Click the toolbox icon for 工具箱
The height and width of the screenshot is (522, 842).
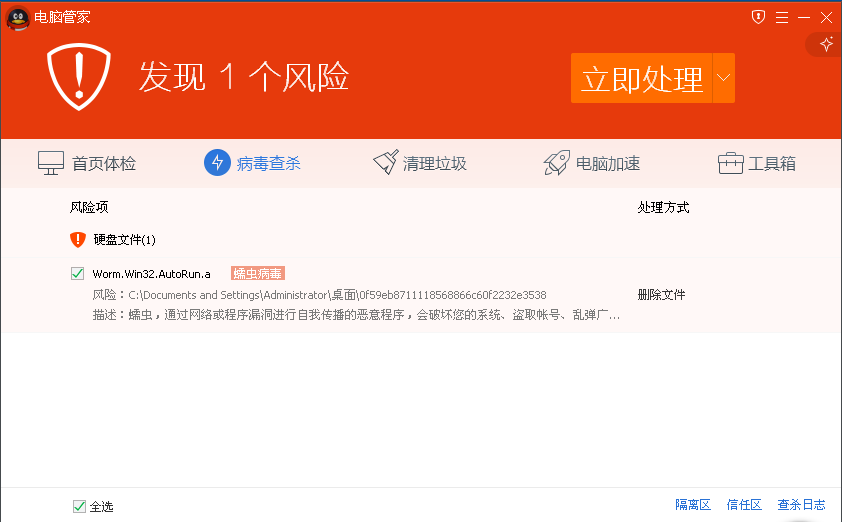pyautogui.click(x=731, y=163)
